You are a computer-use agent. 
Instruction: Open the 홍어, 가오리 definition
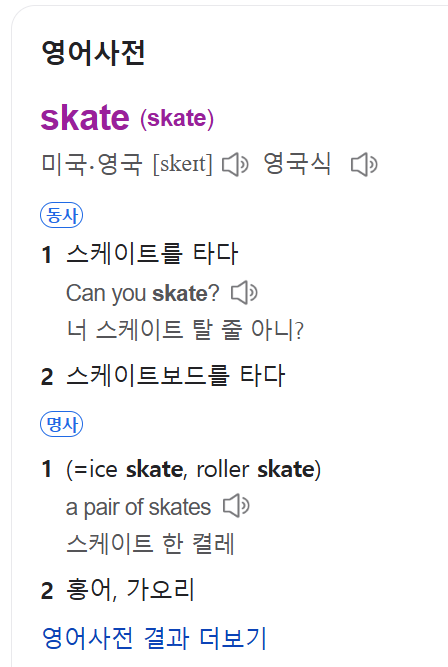(x=130, y=590)
